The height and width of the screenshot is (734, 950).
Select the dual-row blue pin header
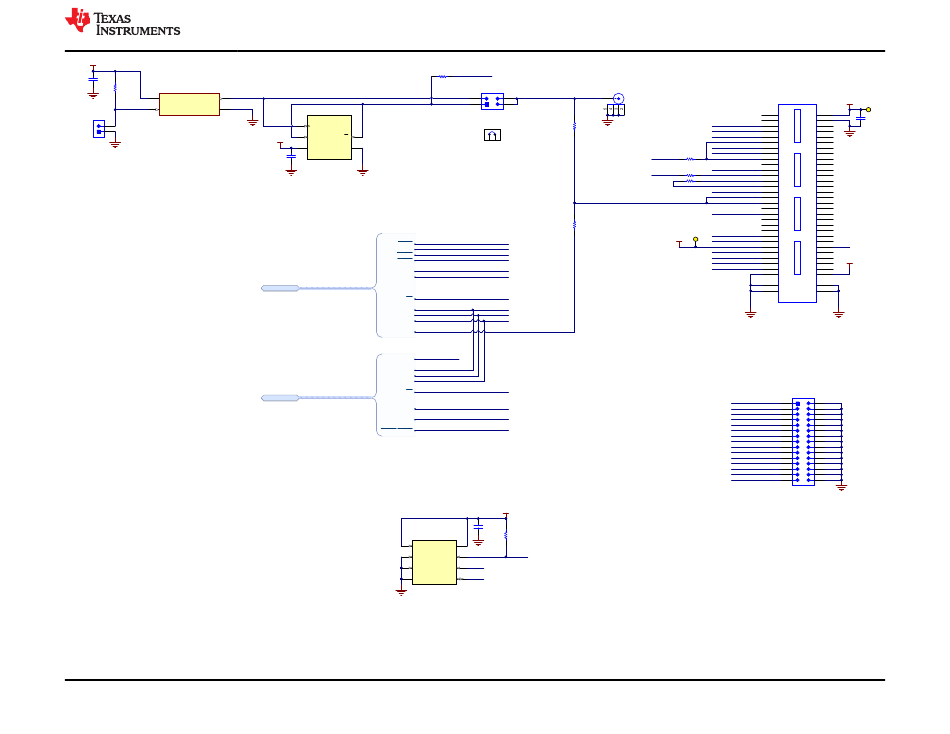803,442
